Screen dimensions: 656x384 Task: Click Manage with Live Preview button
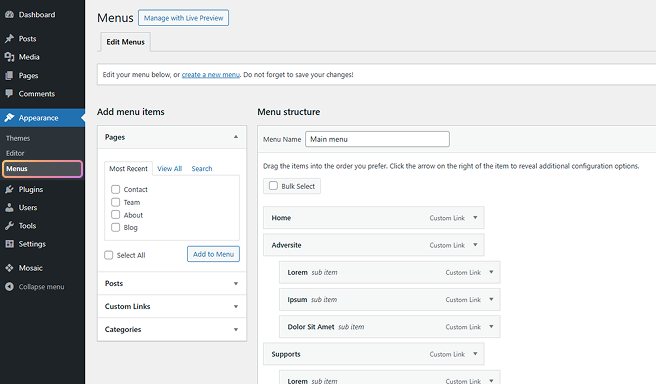point(184,18)
